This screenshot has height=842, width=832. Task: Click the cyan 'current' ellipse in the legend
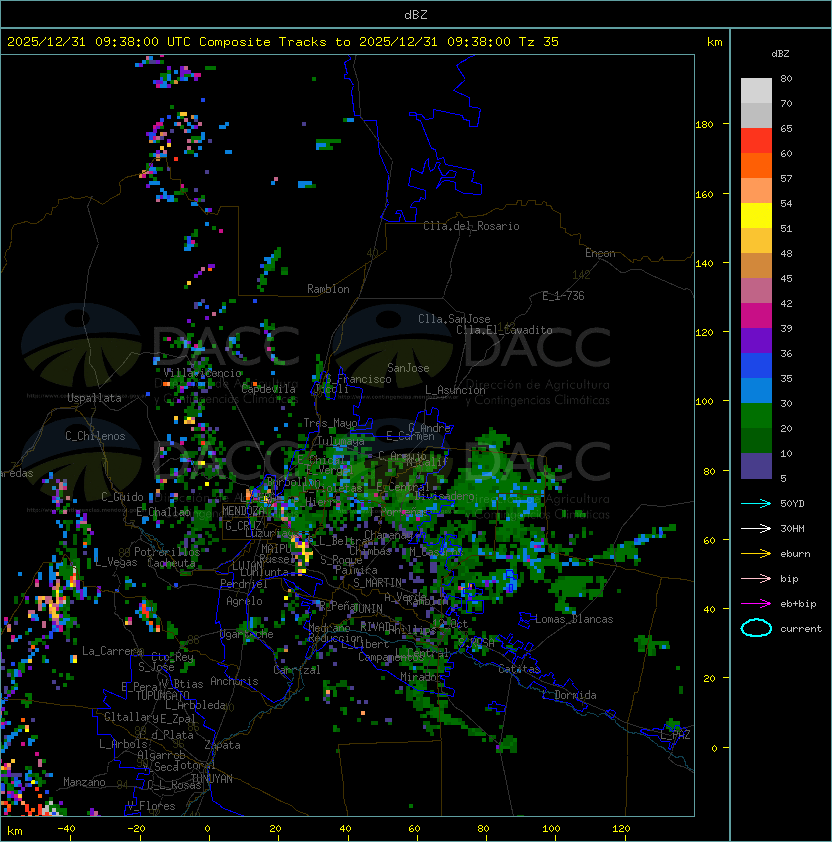pyautogui.click(x=756, y=628)
